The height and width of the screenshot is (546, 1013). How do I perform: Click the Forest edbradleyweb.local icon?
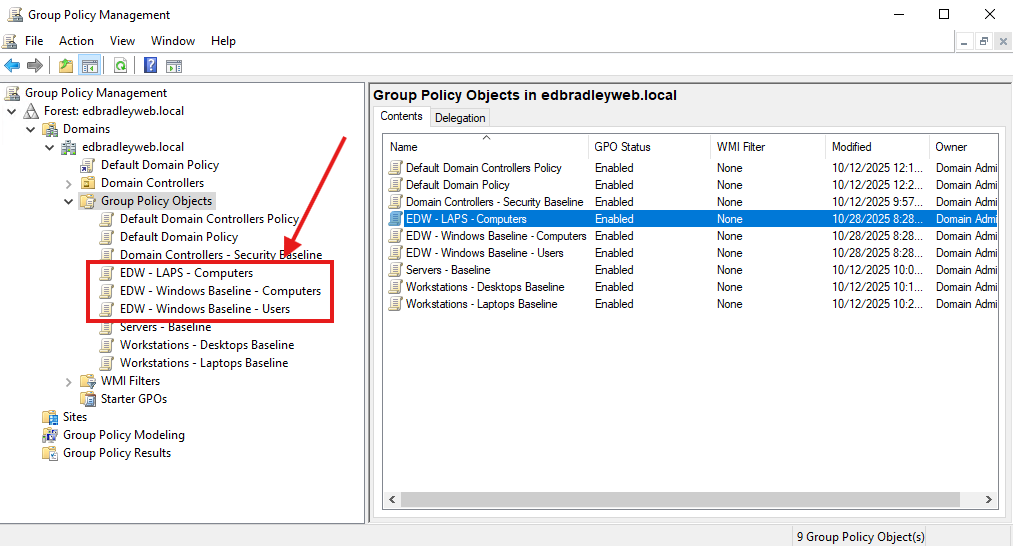tap(31, 111)
